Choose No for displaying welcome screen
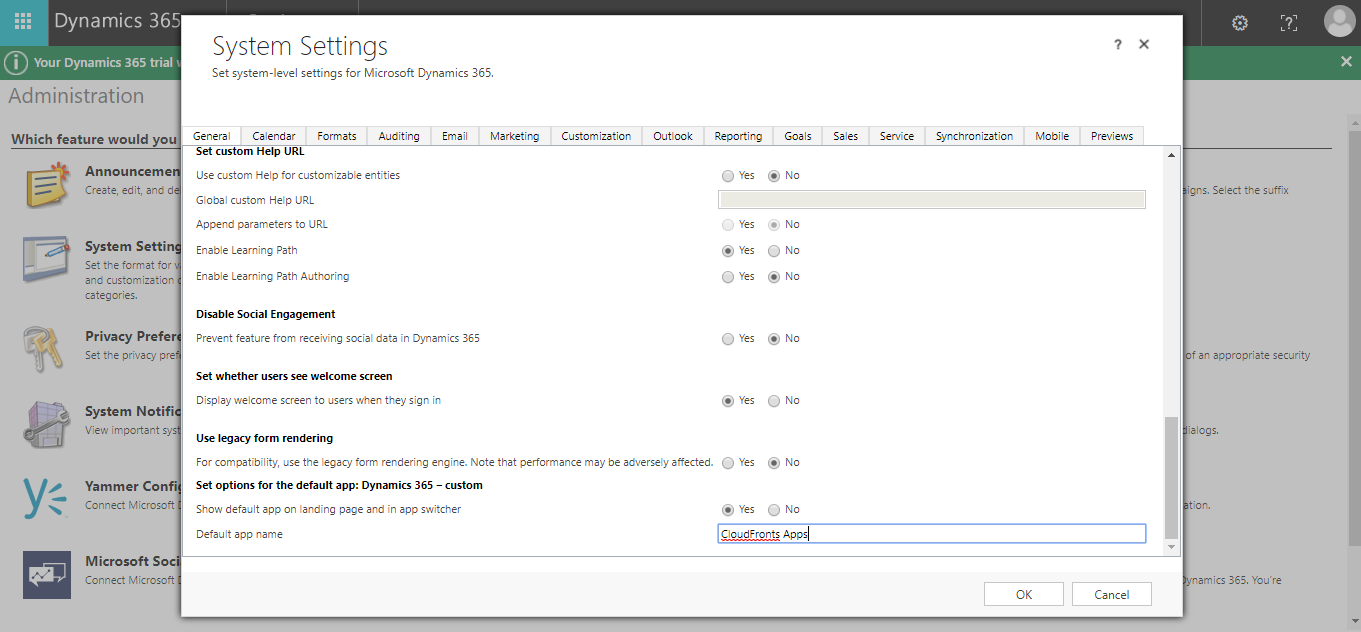The width and height of the screenshot is (1361, 632). 774,401
